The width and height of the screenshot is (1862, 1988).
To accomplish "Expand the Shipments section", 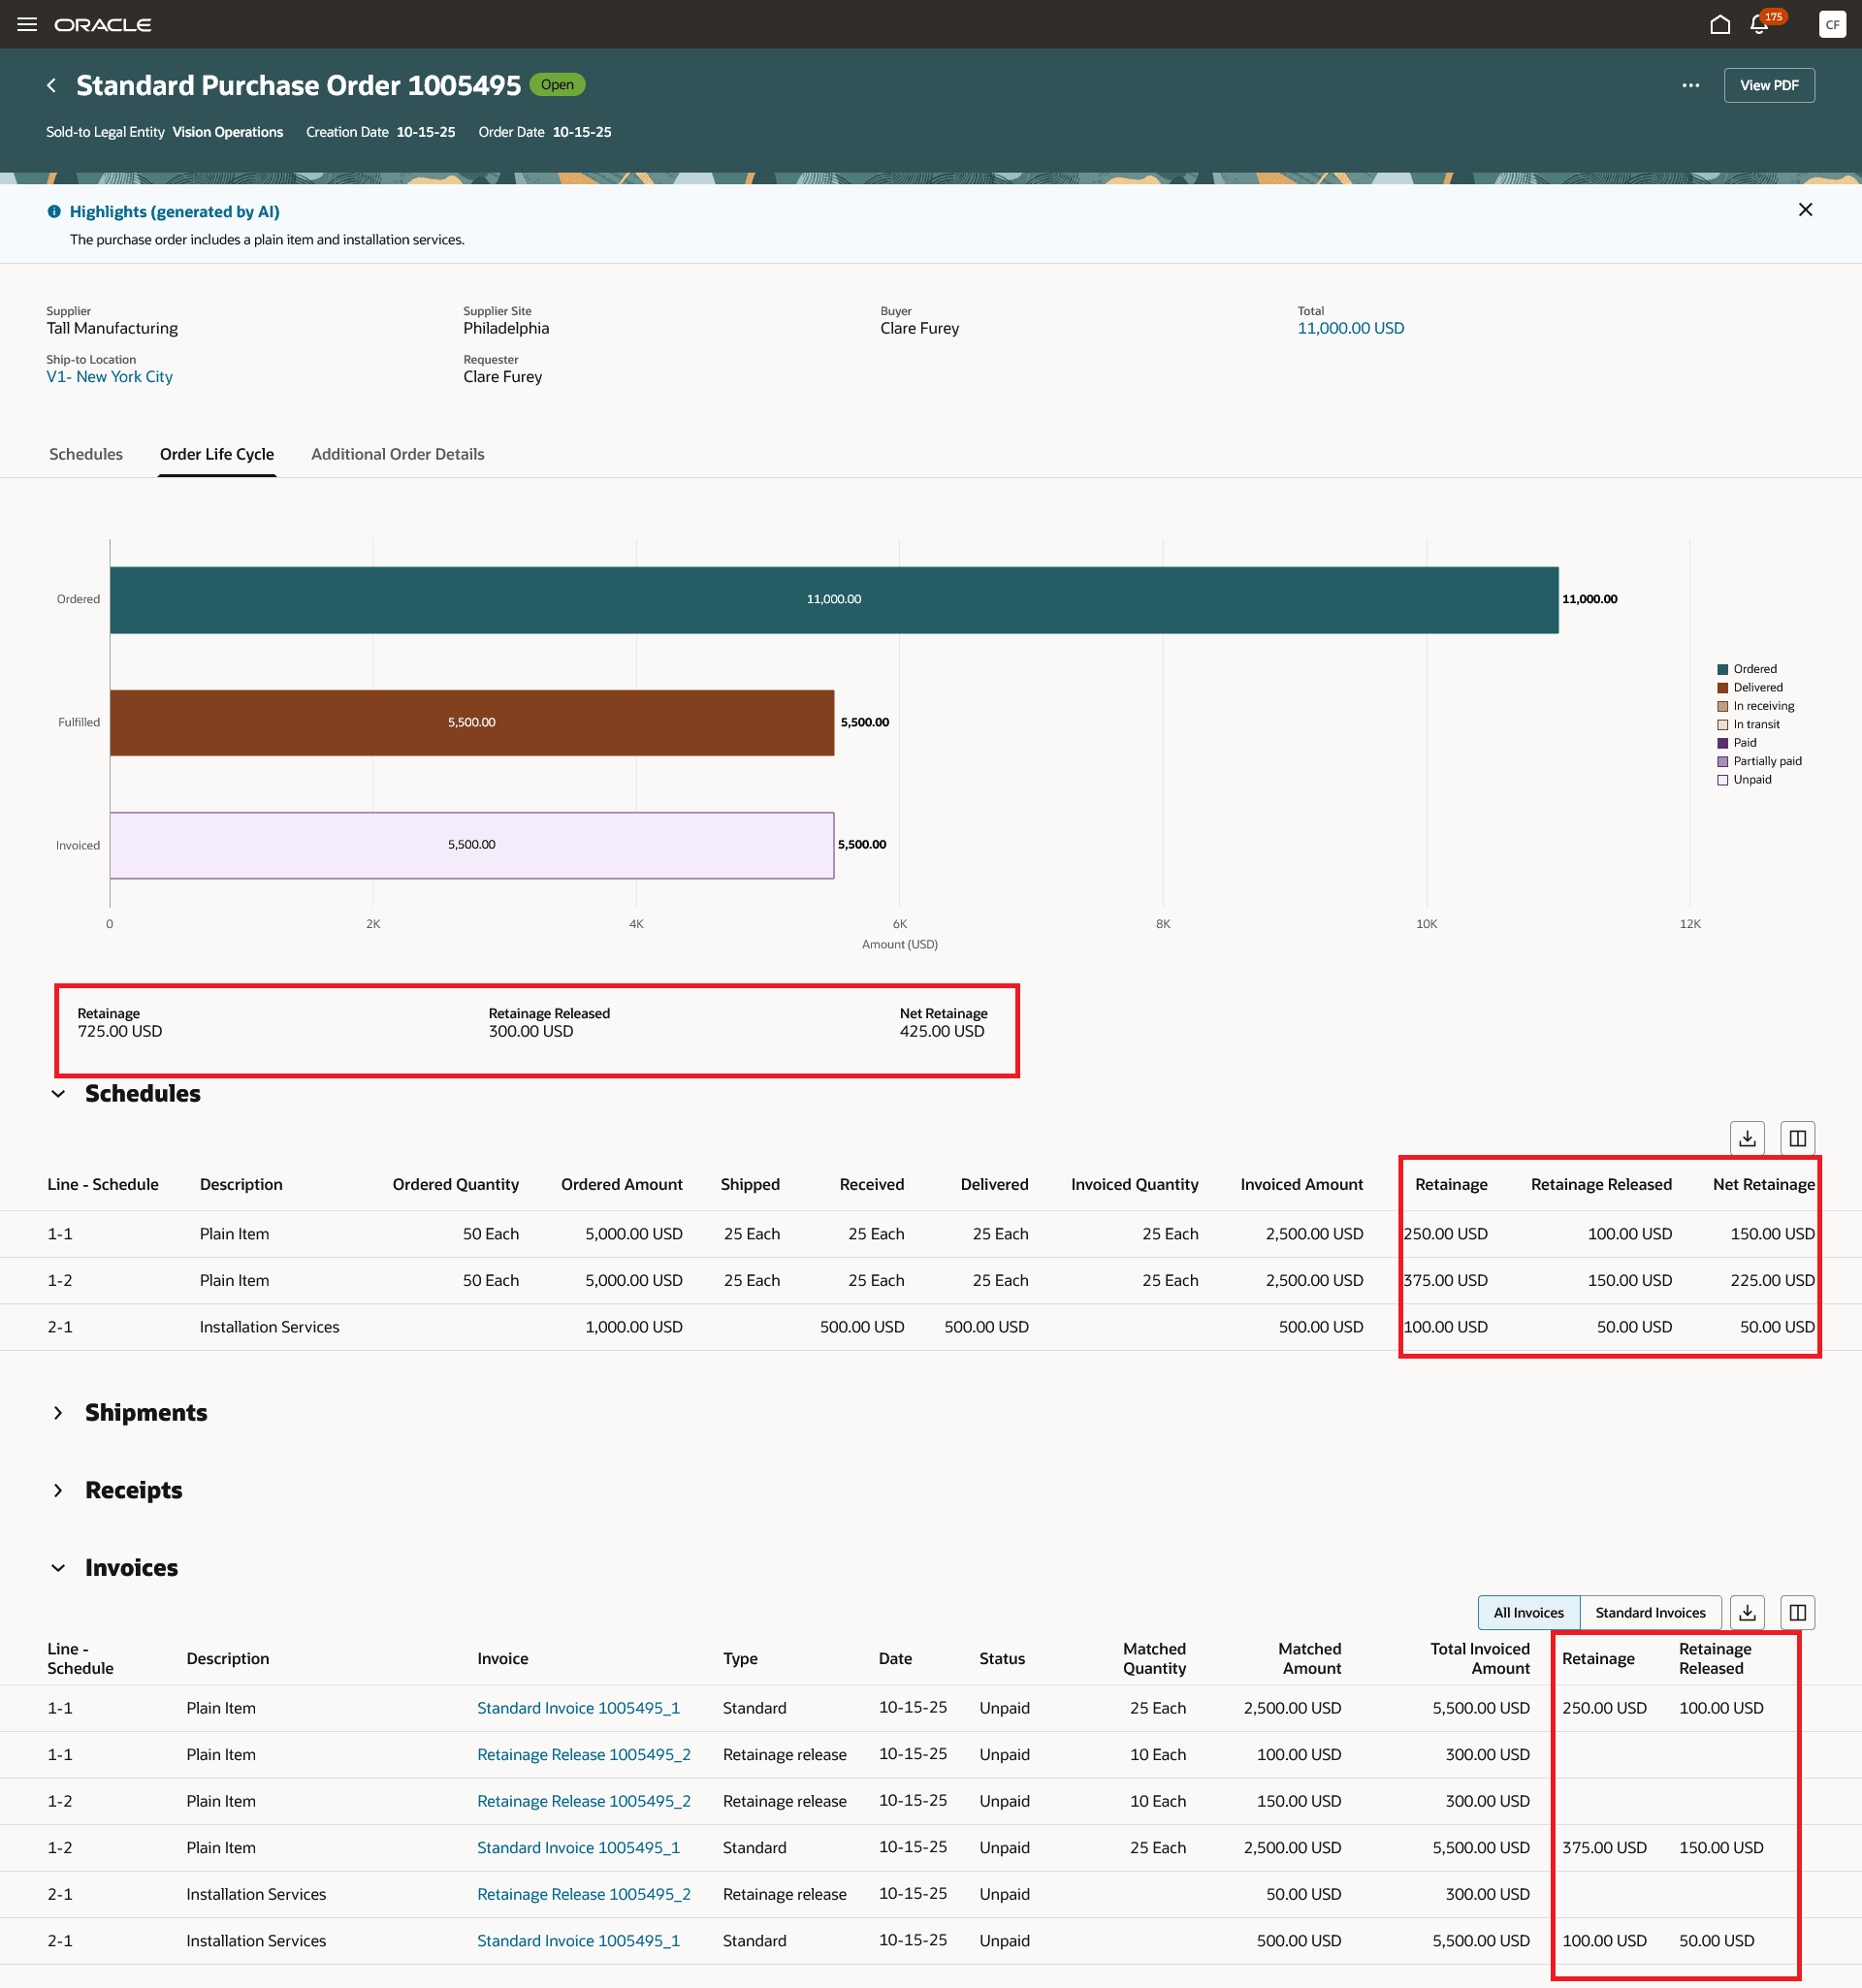I will coord(58,1413).
